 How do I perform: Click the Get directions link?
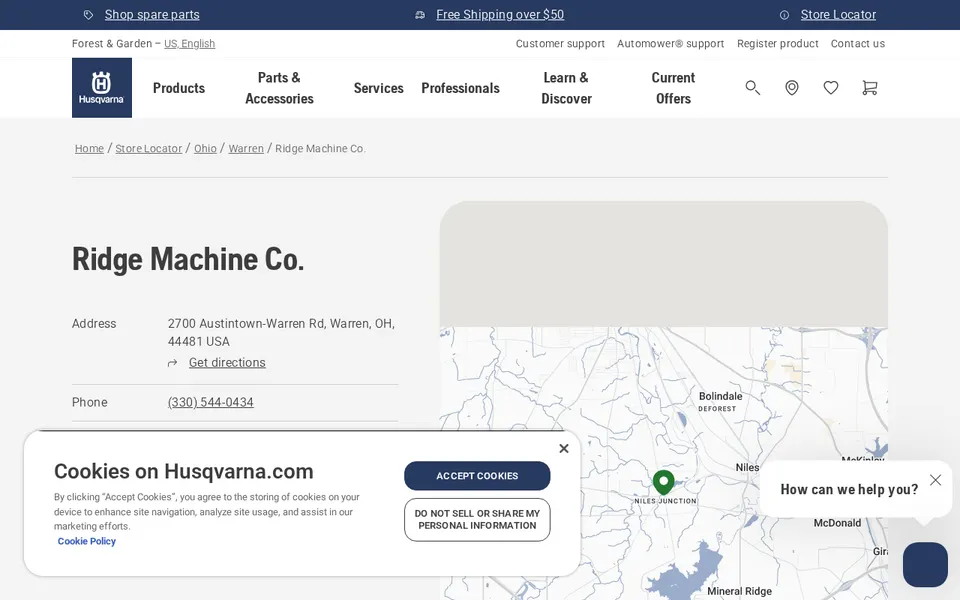coord(227,362)
